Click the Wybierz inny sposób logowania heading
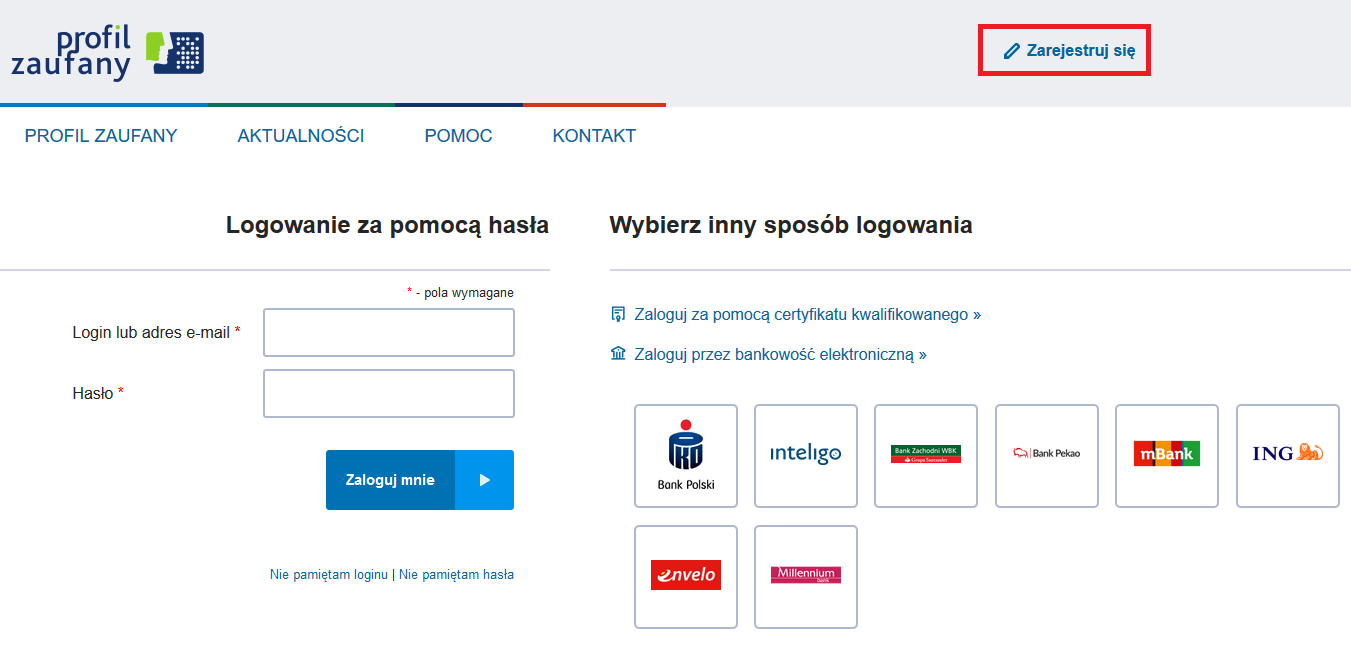 pos(791,225)
